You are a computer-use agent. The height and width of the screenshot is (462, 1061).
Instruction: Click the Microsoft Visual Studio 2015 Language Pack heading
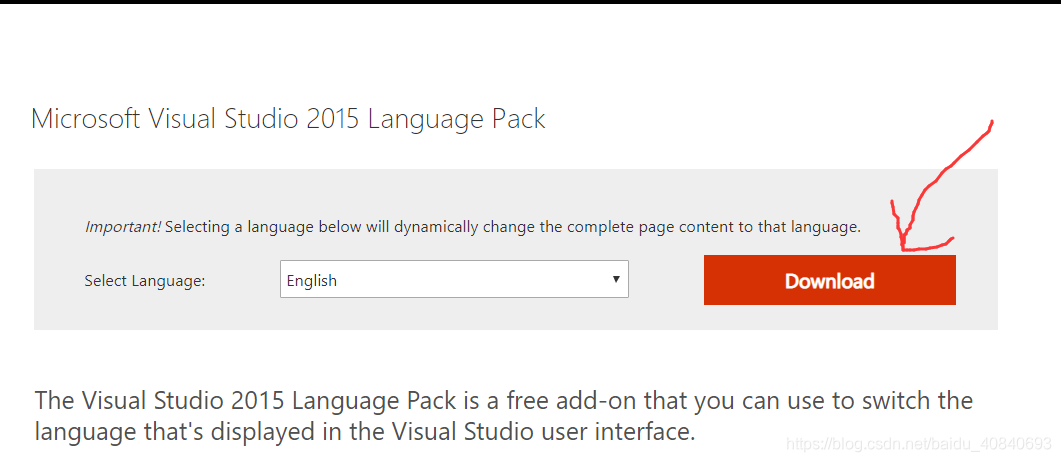(x=288, y=119)
